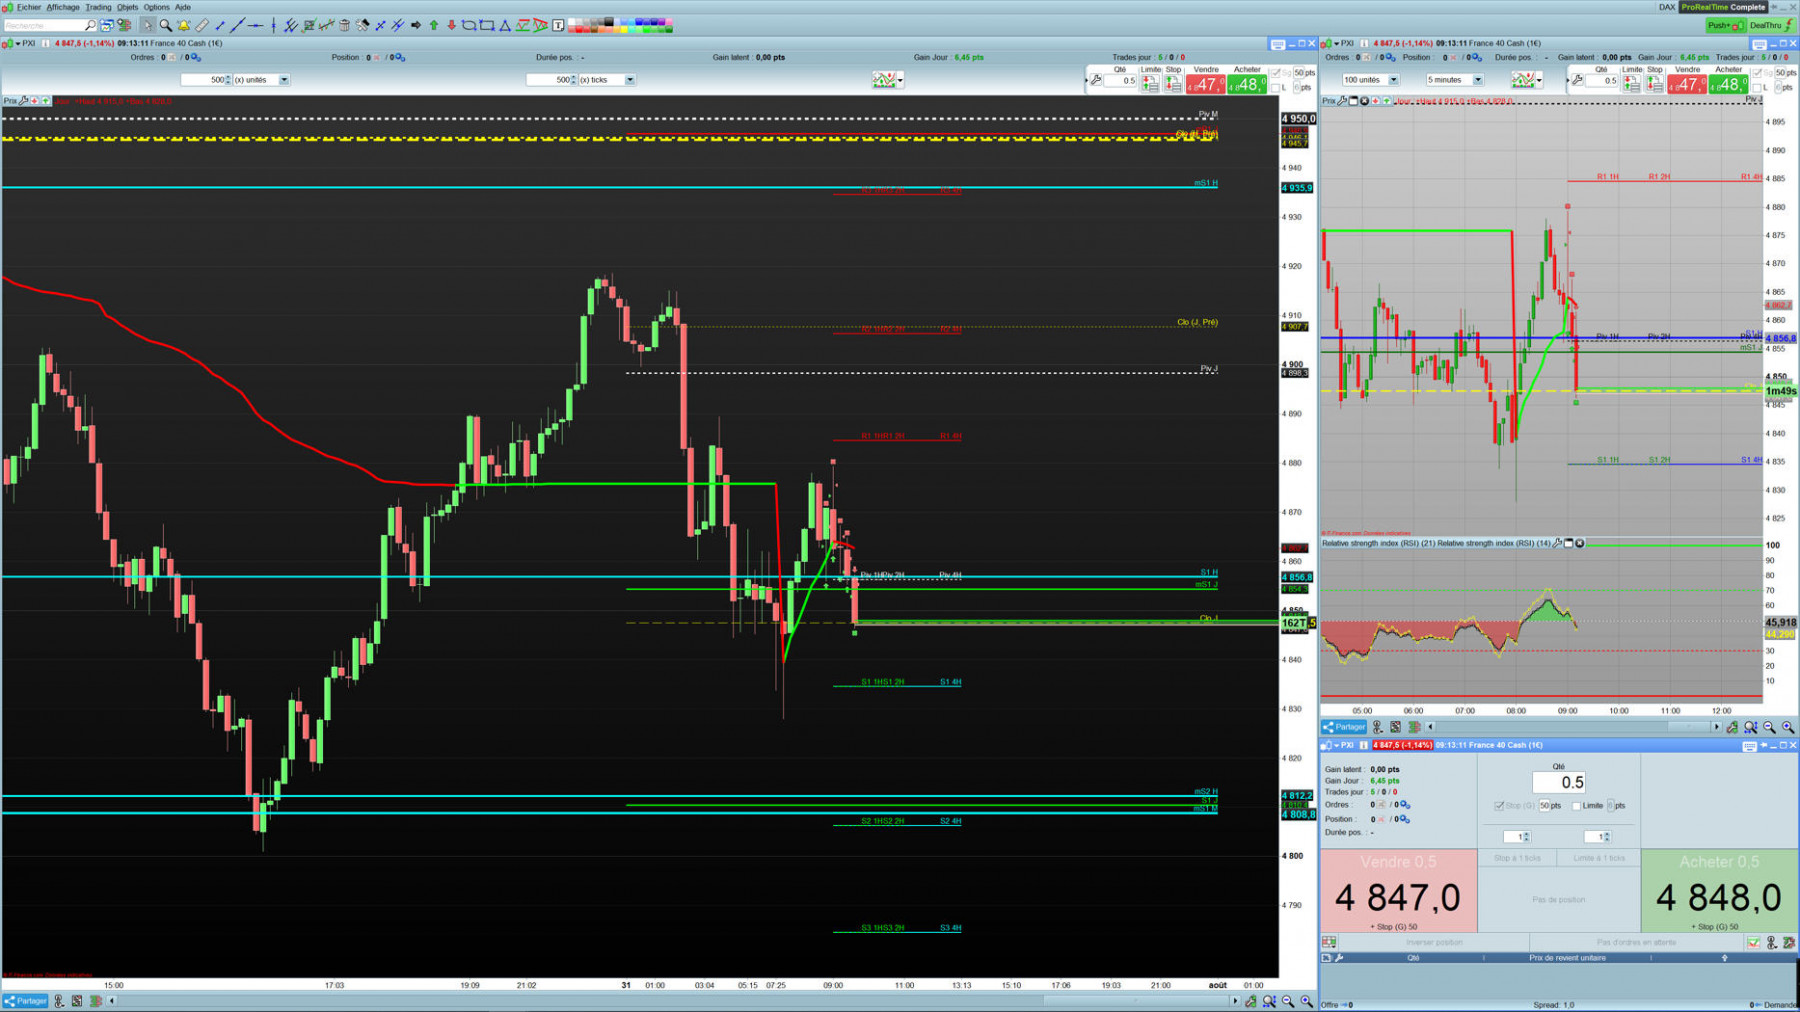This screenshot has width=1800, height=1012.
Task: Open the Affichage menu
Action: click(63, 7)
